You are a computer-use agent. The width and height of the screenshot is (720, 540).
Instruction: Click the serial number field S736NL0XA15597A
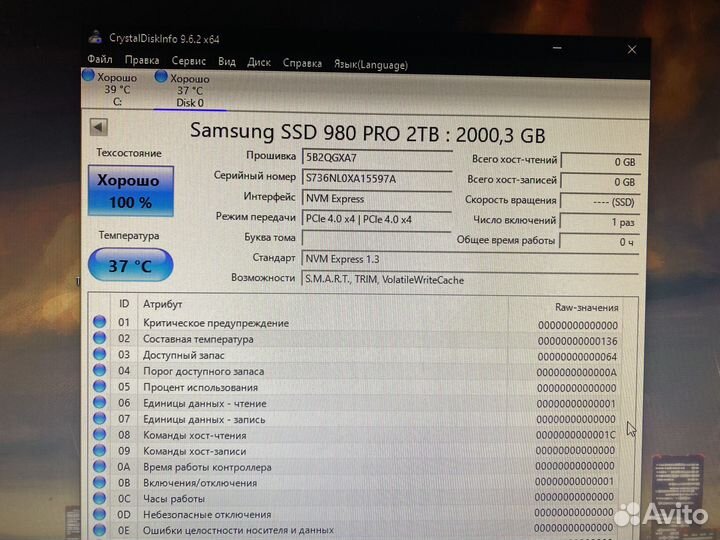click(377, 179)
